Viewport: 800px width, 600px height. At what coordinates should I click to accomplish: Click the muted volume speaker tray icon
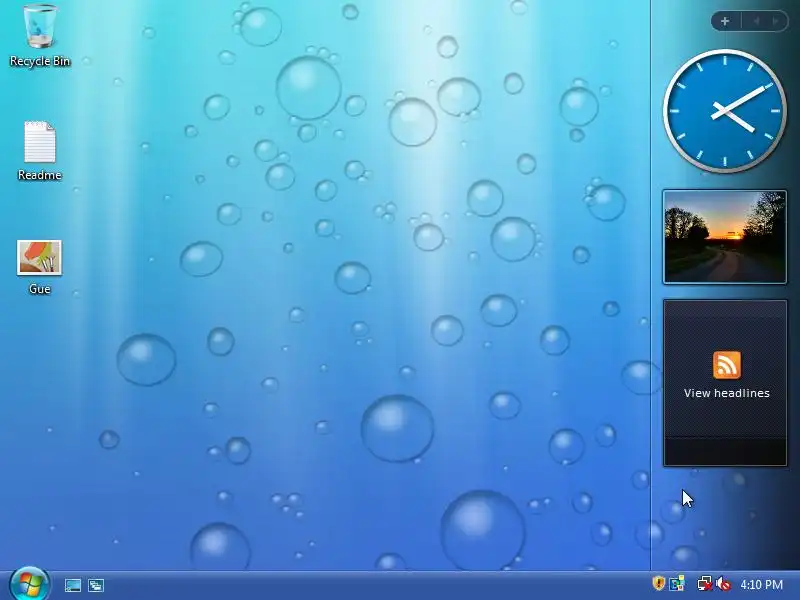[x=723, y=584]
